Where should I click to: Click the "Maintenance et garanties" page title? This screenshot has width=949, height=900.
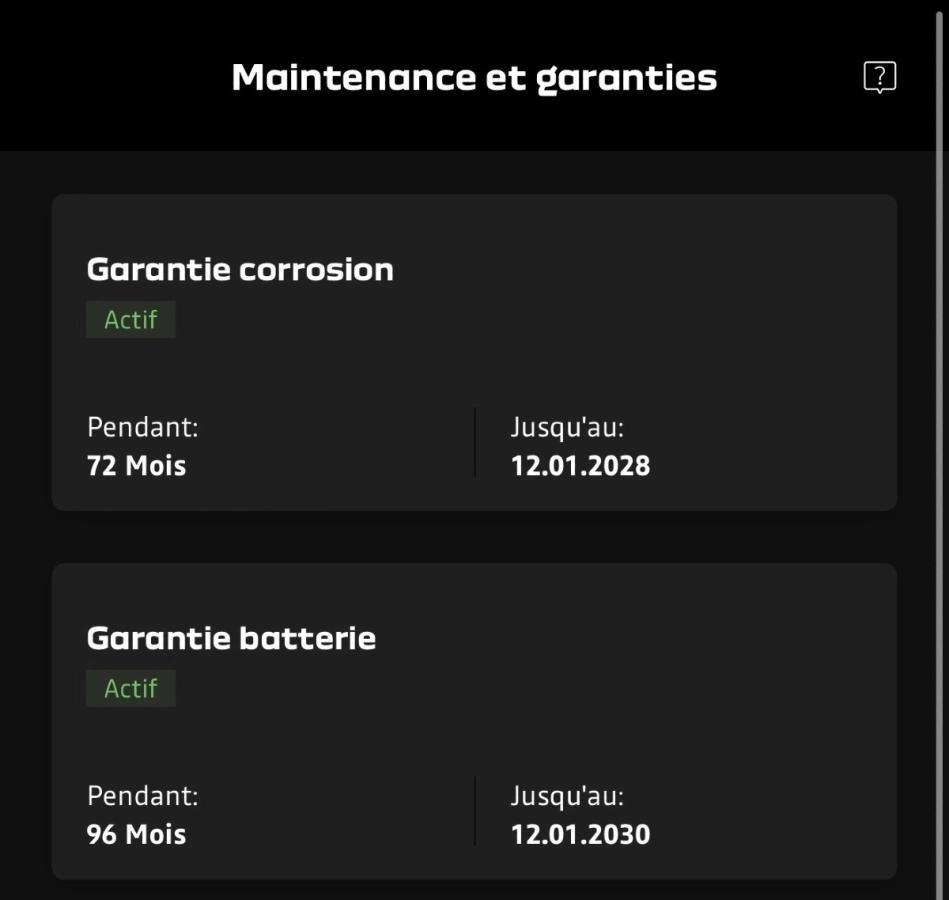[474, 77]
